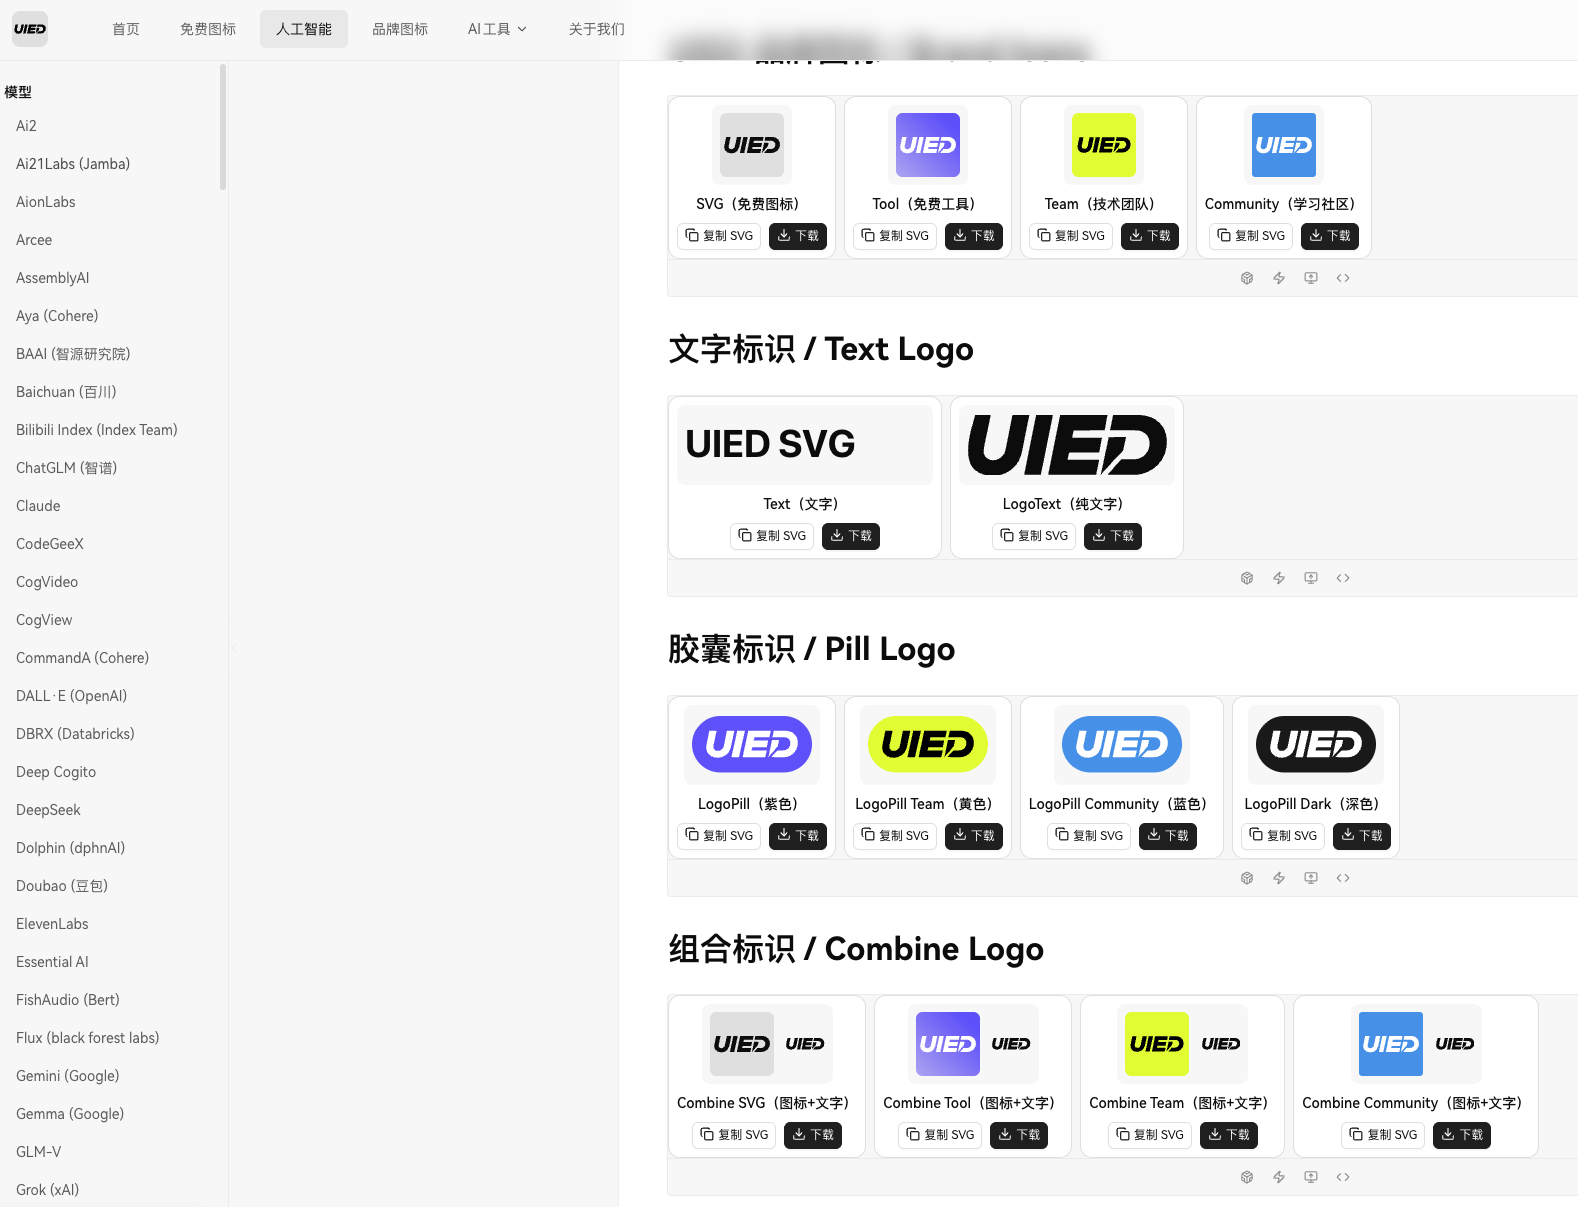Screen dimensions: 1578x1207
Task: Select the yellow Team（技术团队）logo tile
Action: pyautogui.click(x=1104, y=145)
